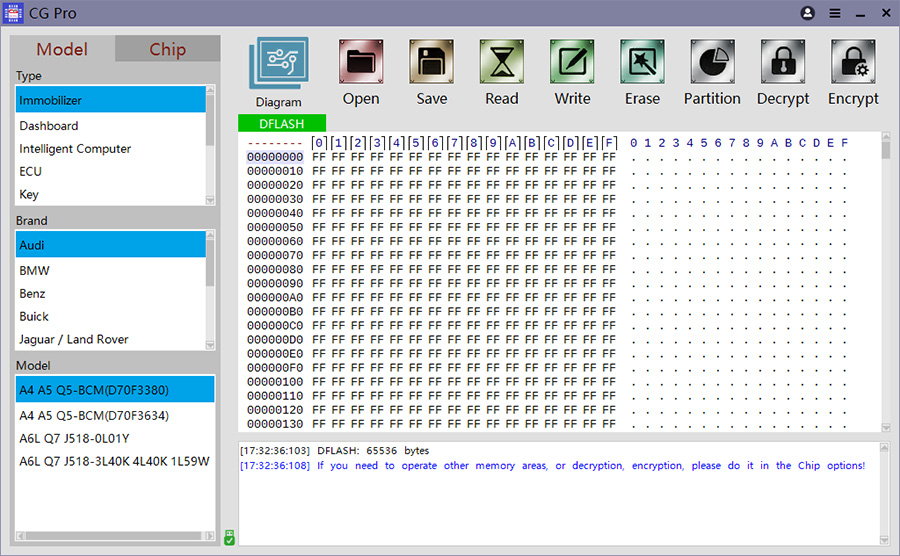Open the user account icon in title bar
Screen dimensions: 900x556
[808, 14]
